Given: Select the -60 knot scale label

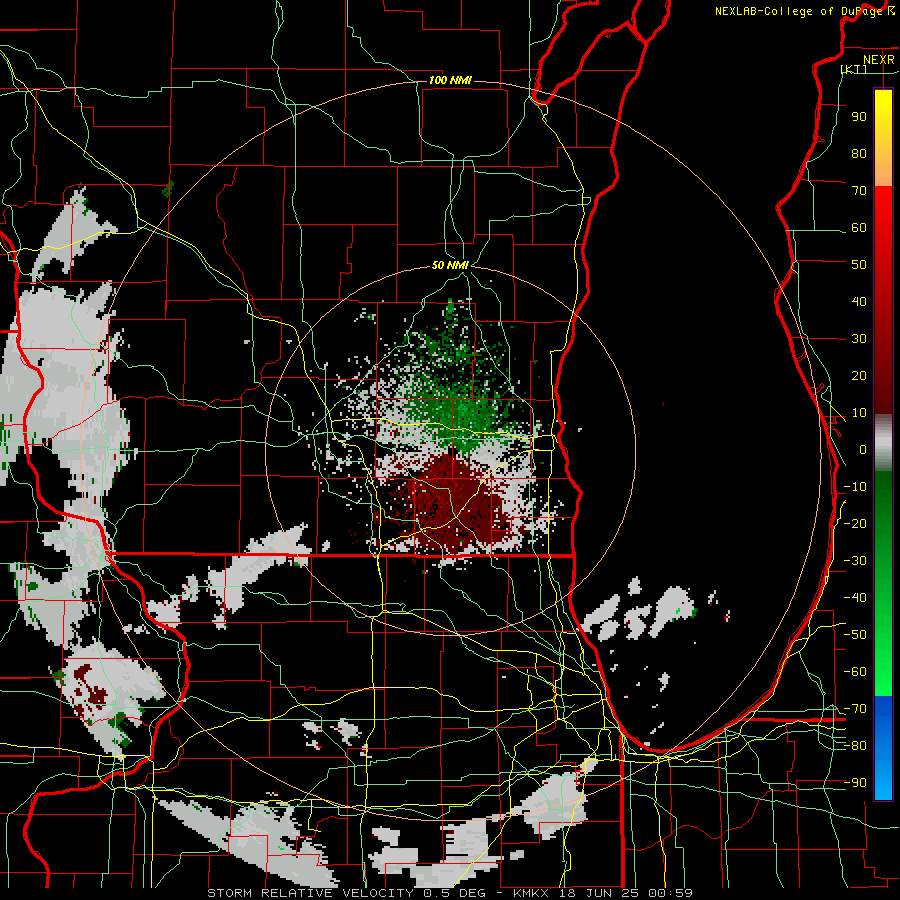Looking at the screenshot, I should click(855, 672).
